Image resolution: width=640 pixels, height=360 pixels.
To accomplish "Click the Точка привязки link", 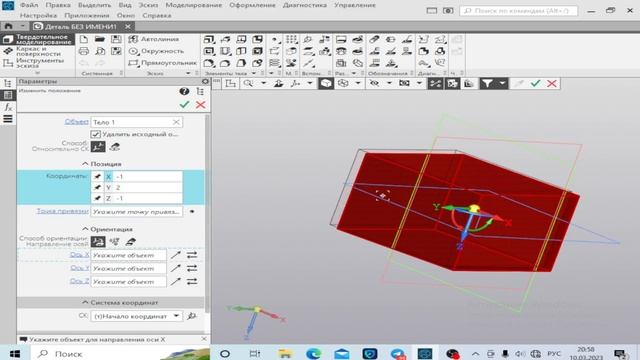I will tap(62, 211).
